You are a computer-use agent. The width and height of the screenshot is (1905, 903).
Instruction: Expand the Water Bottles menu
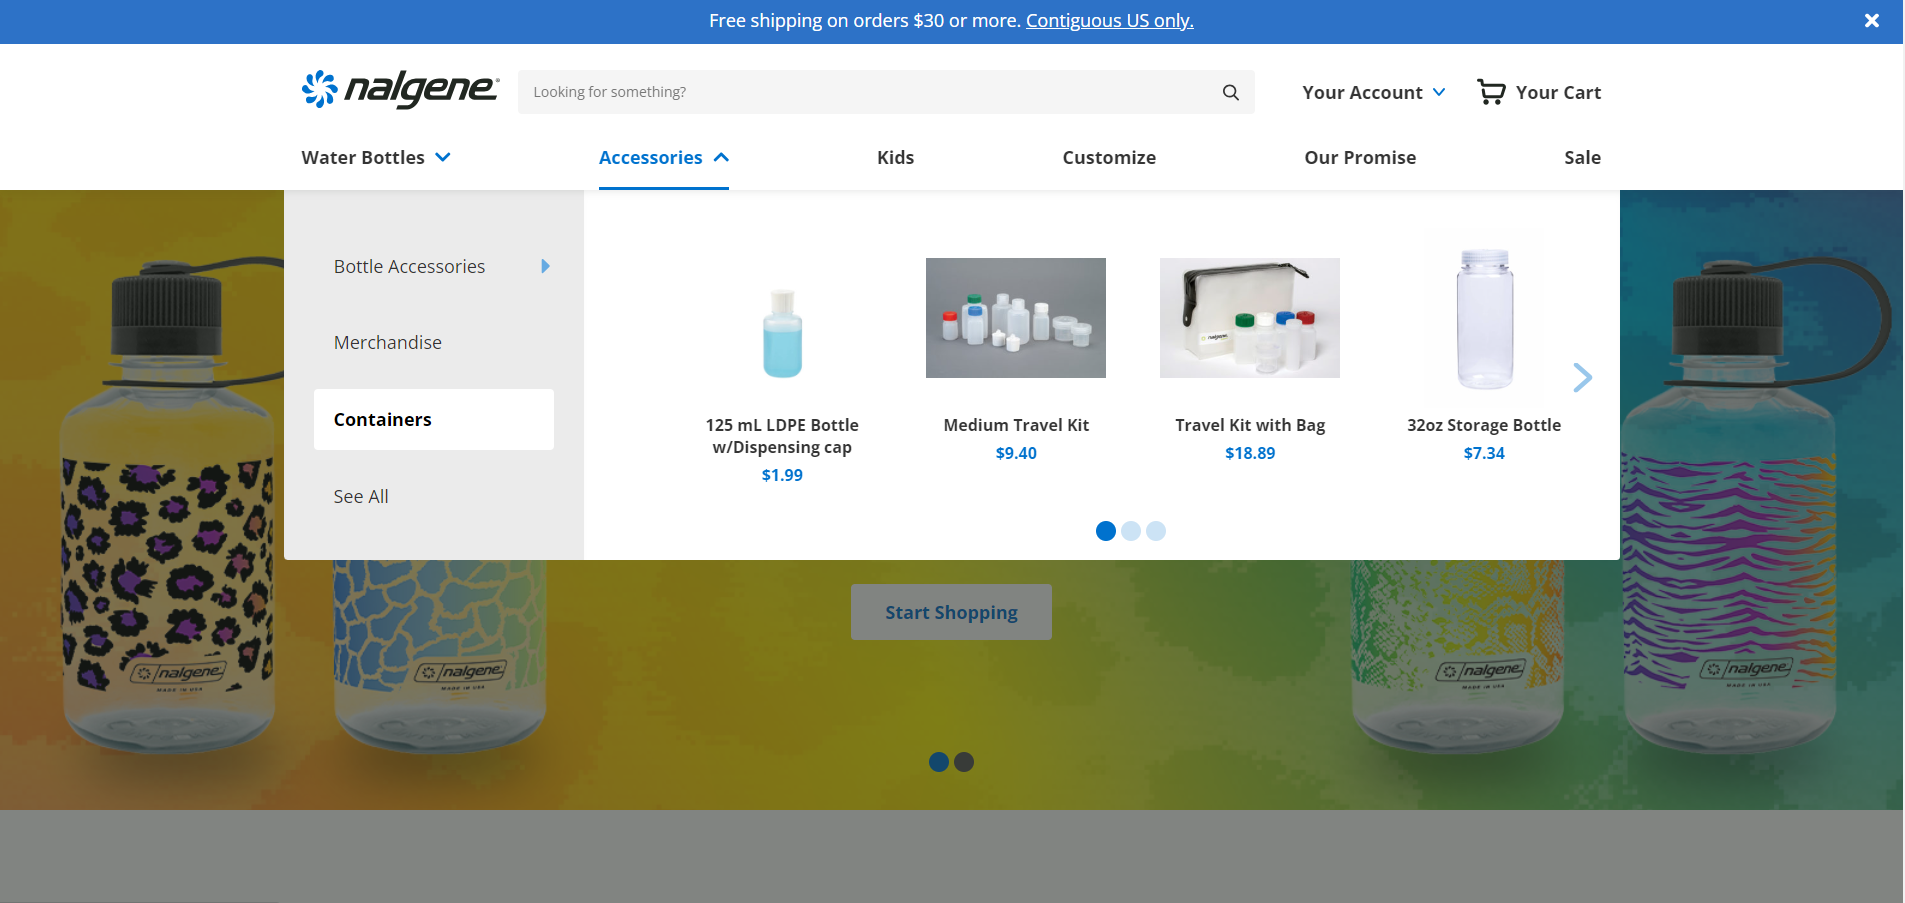pyautogui.click(x=376, y=158)
